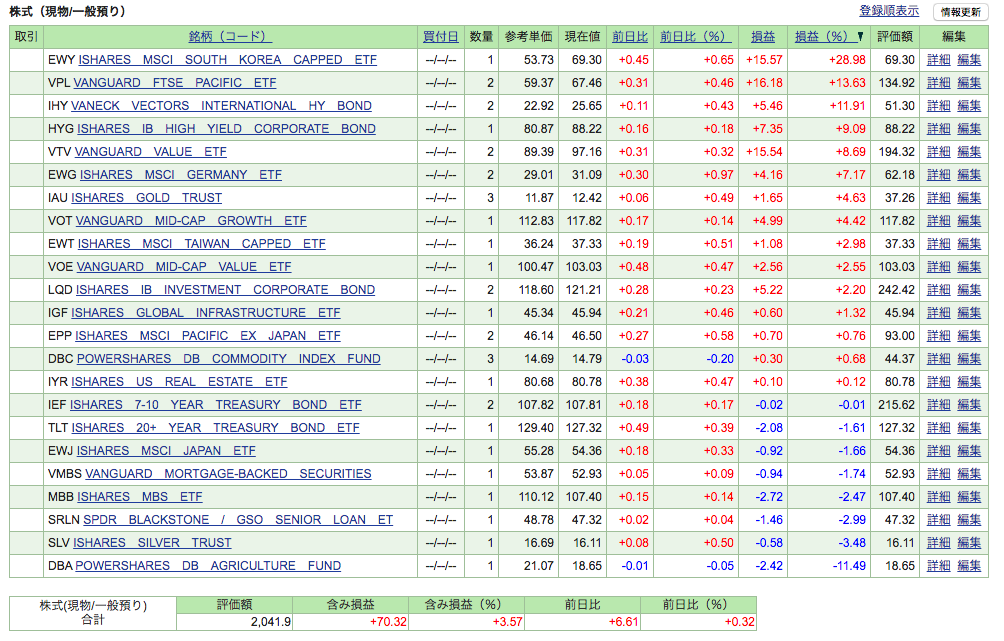
Task: Open ISHARES IB INVESTMENT CORPORATE BOND
Action: pyautogui.click(x=225, y=290)
